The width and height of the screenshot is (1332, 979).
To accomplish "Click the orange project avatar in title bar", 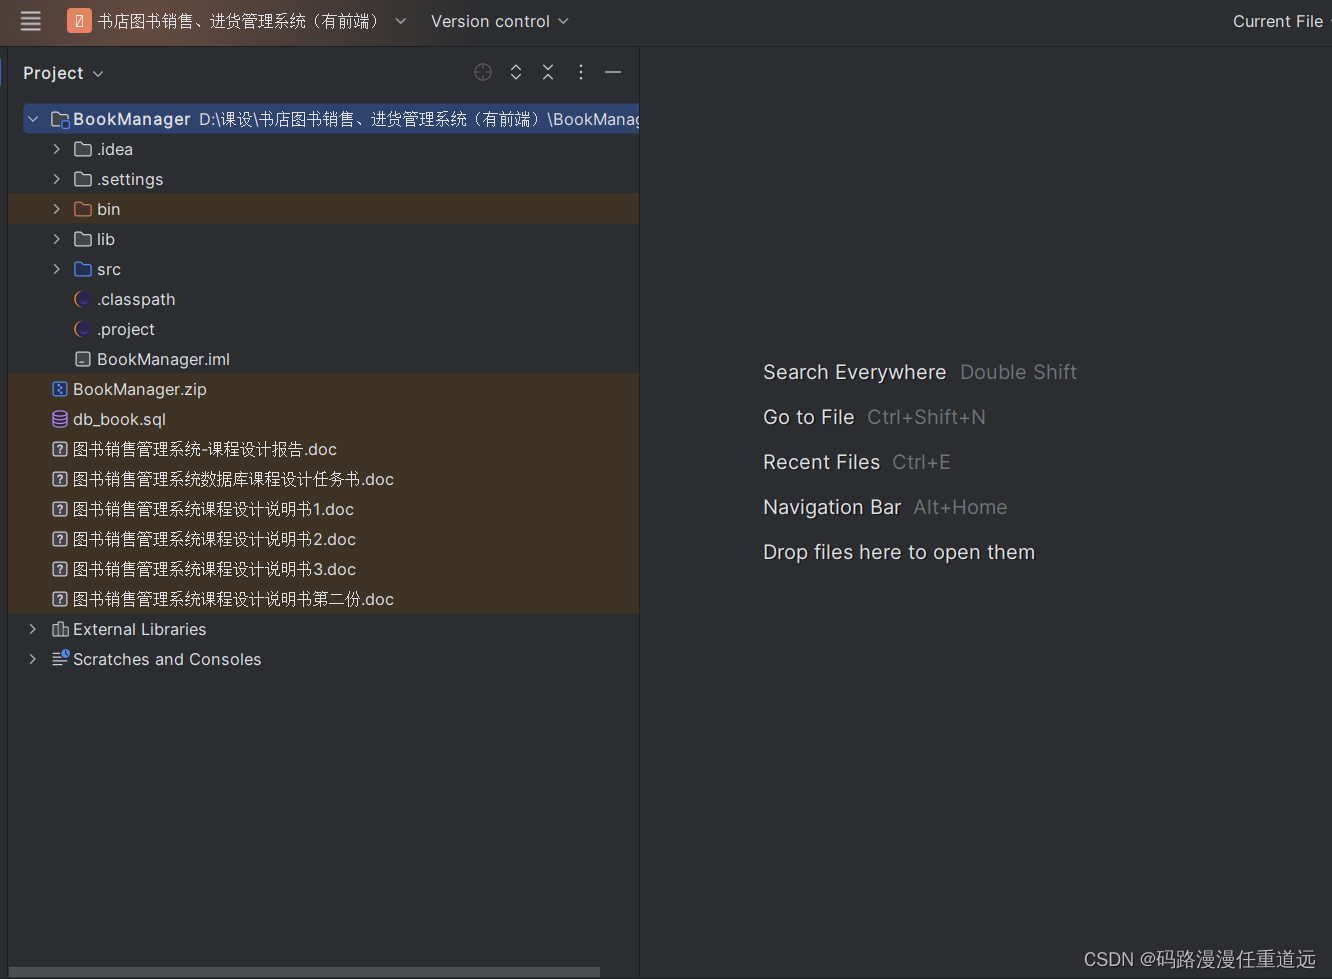I will 79,20.
